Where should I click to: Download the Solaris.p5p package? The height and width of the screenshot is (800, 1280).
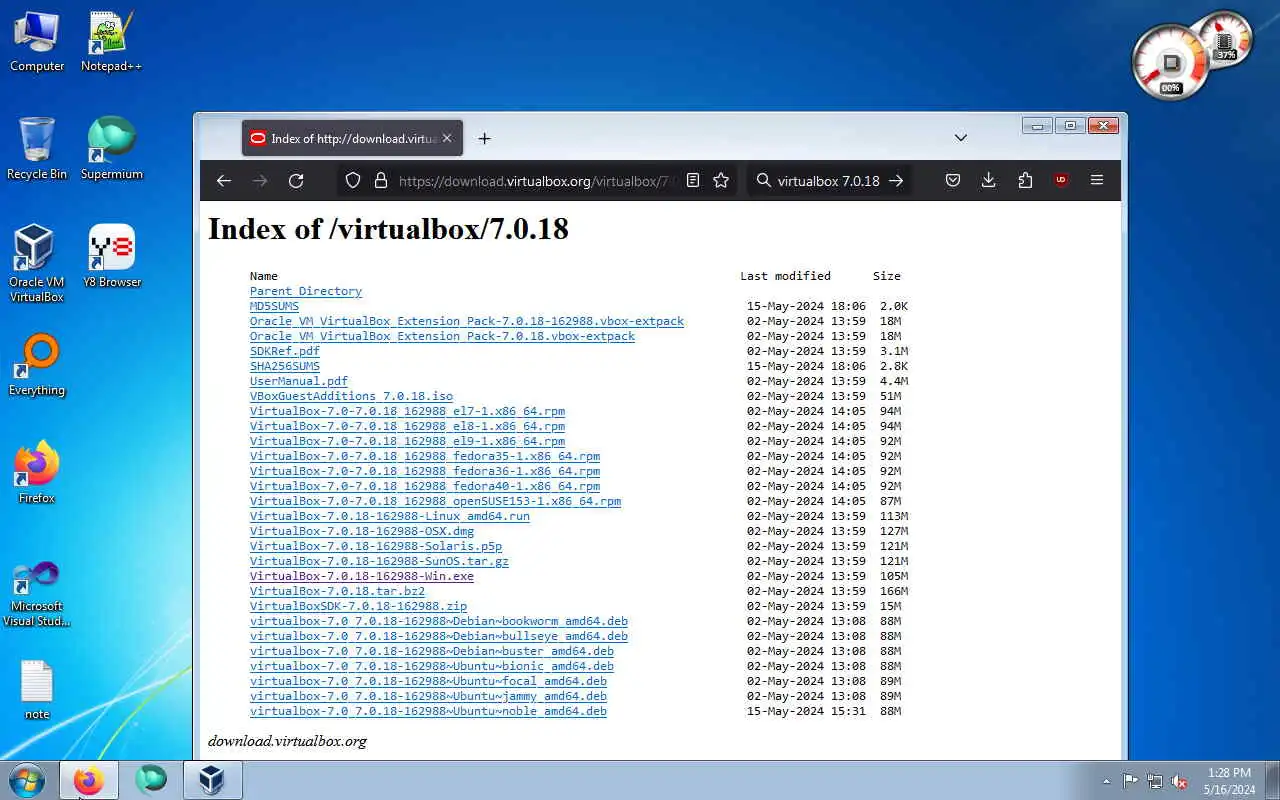376,546
